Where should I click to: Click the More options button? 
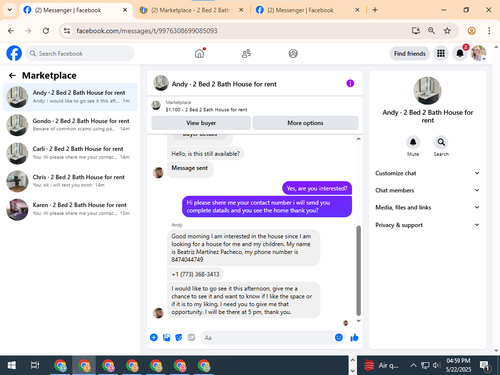click(x=305, y=123)
